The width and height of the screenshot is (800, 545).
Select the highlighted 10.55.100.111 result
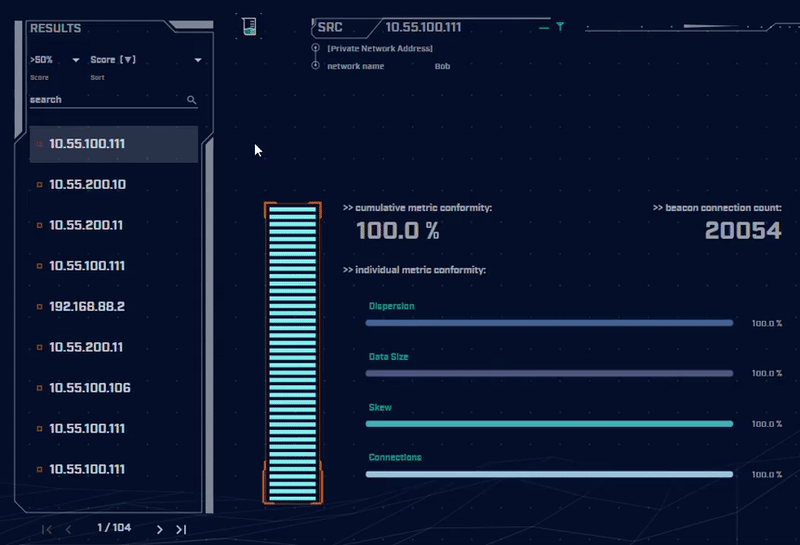(x=114, y=144)
